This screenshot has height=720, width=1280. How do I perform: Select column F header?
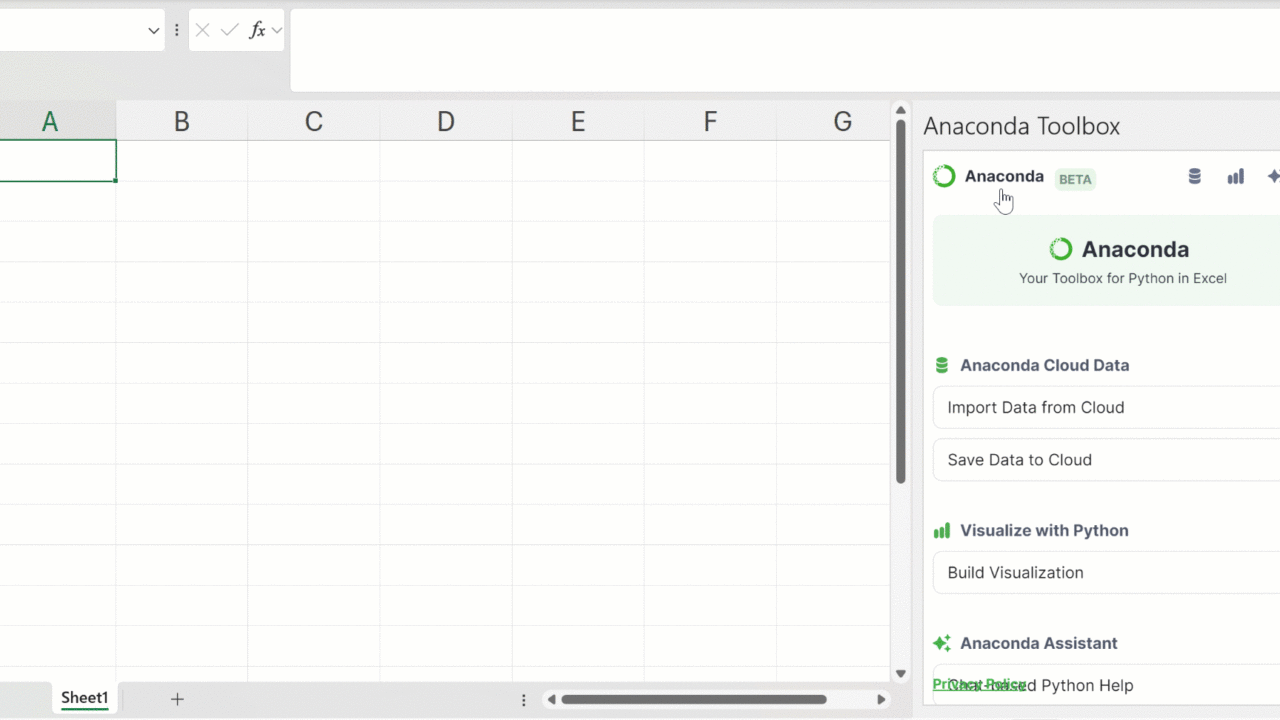click(710, 121)
